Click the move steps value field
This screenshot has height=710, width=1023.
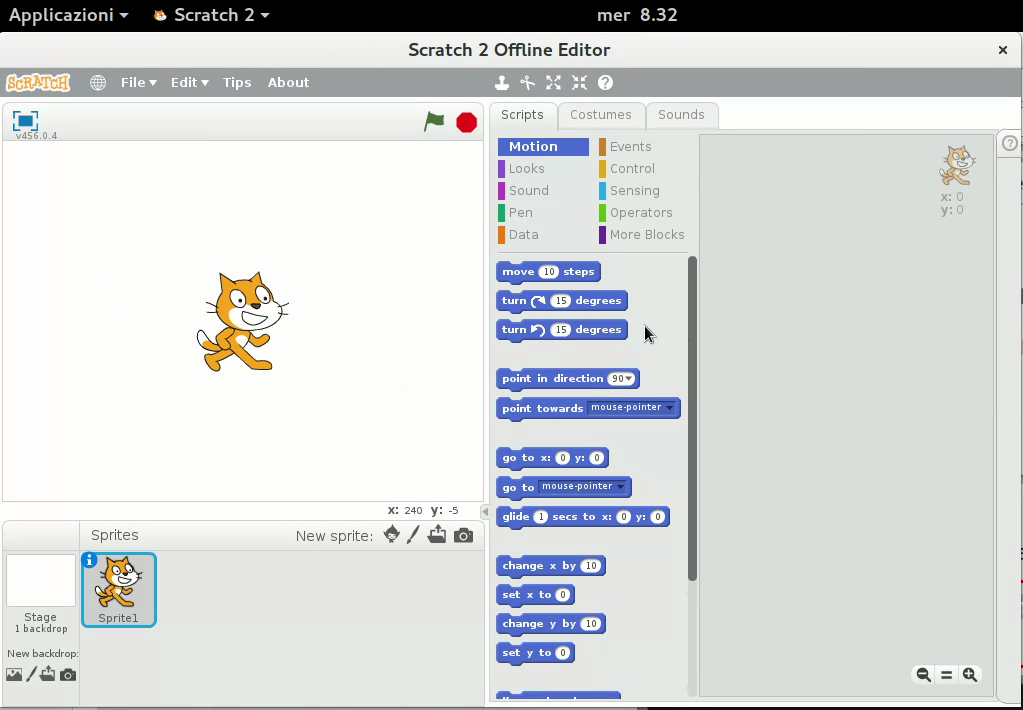[548, 272]
